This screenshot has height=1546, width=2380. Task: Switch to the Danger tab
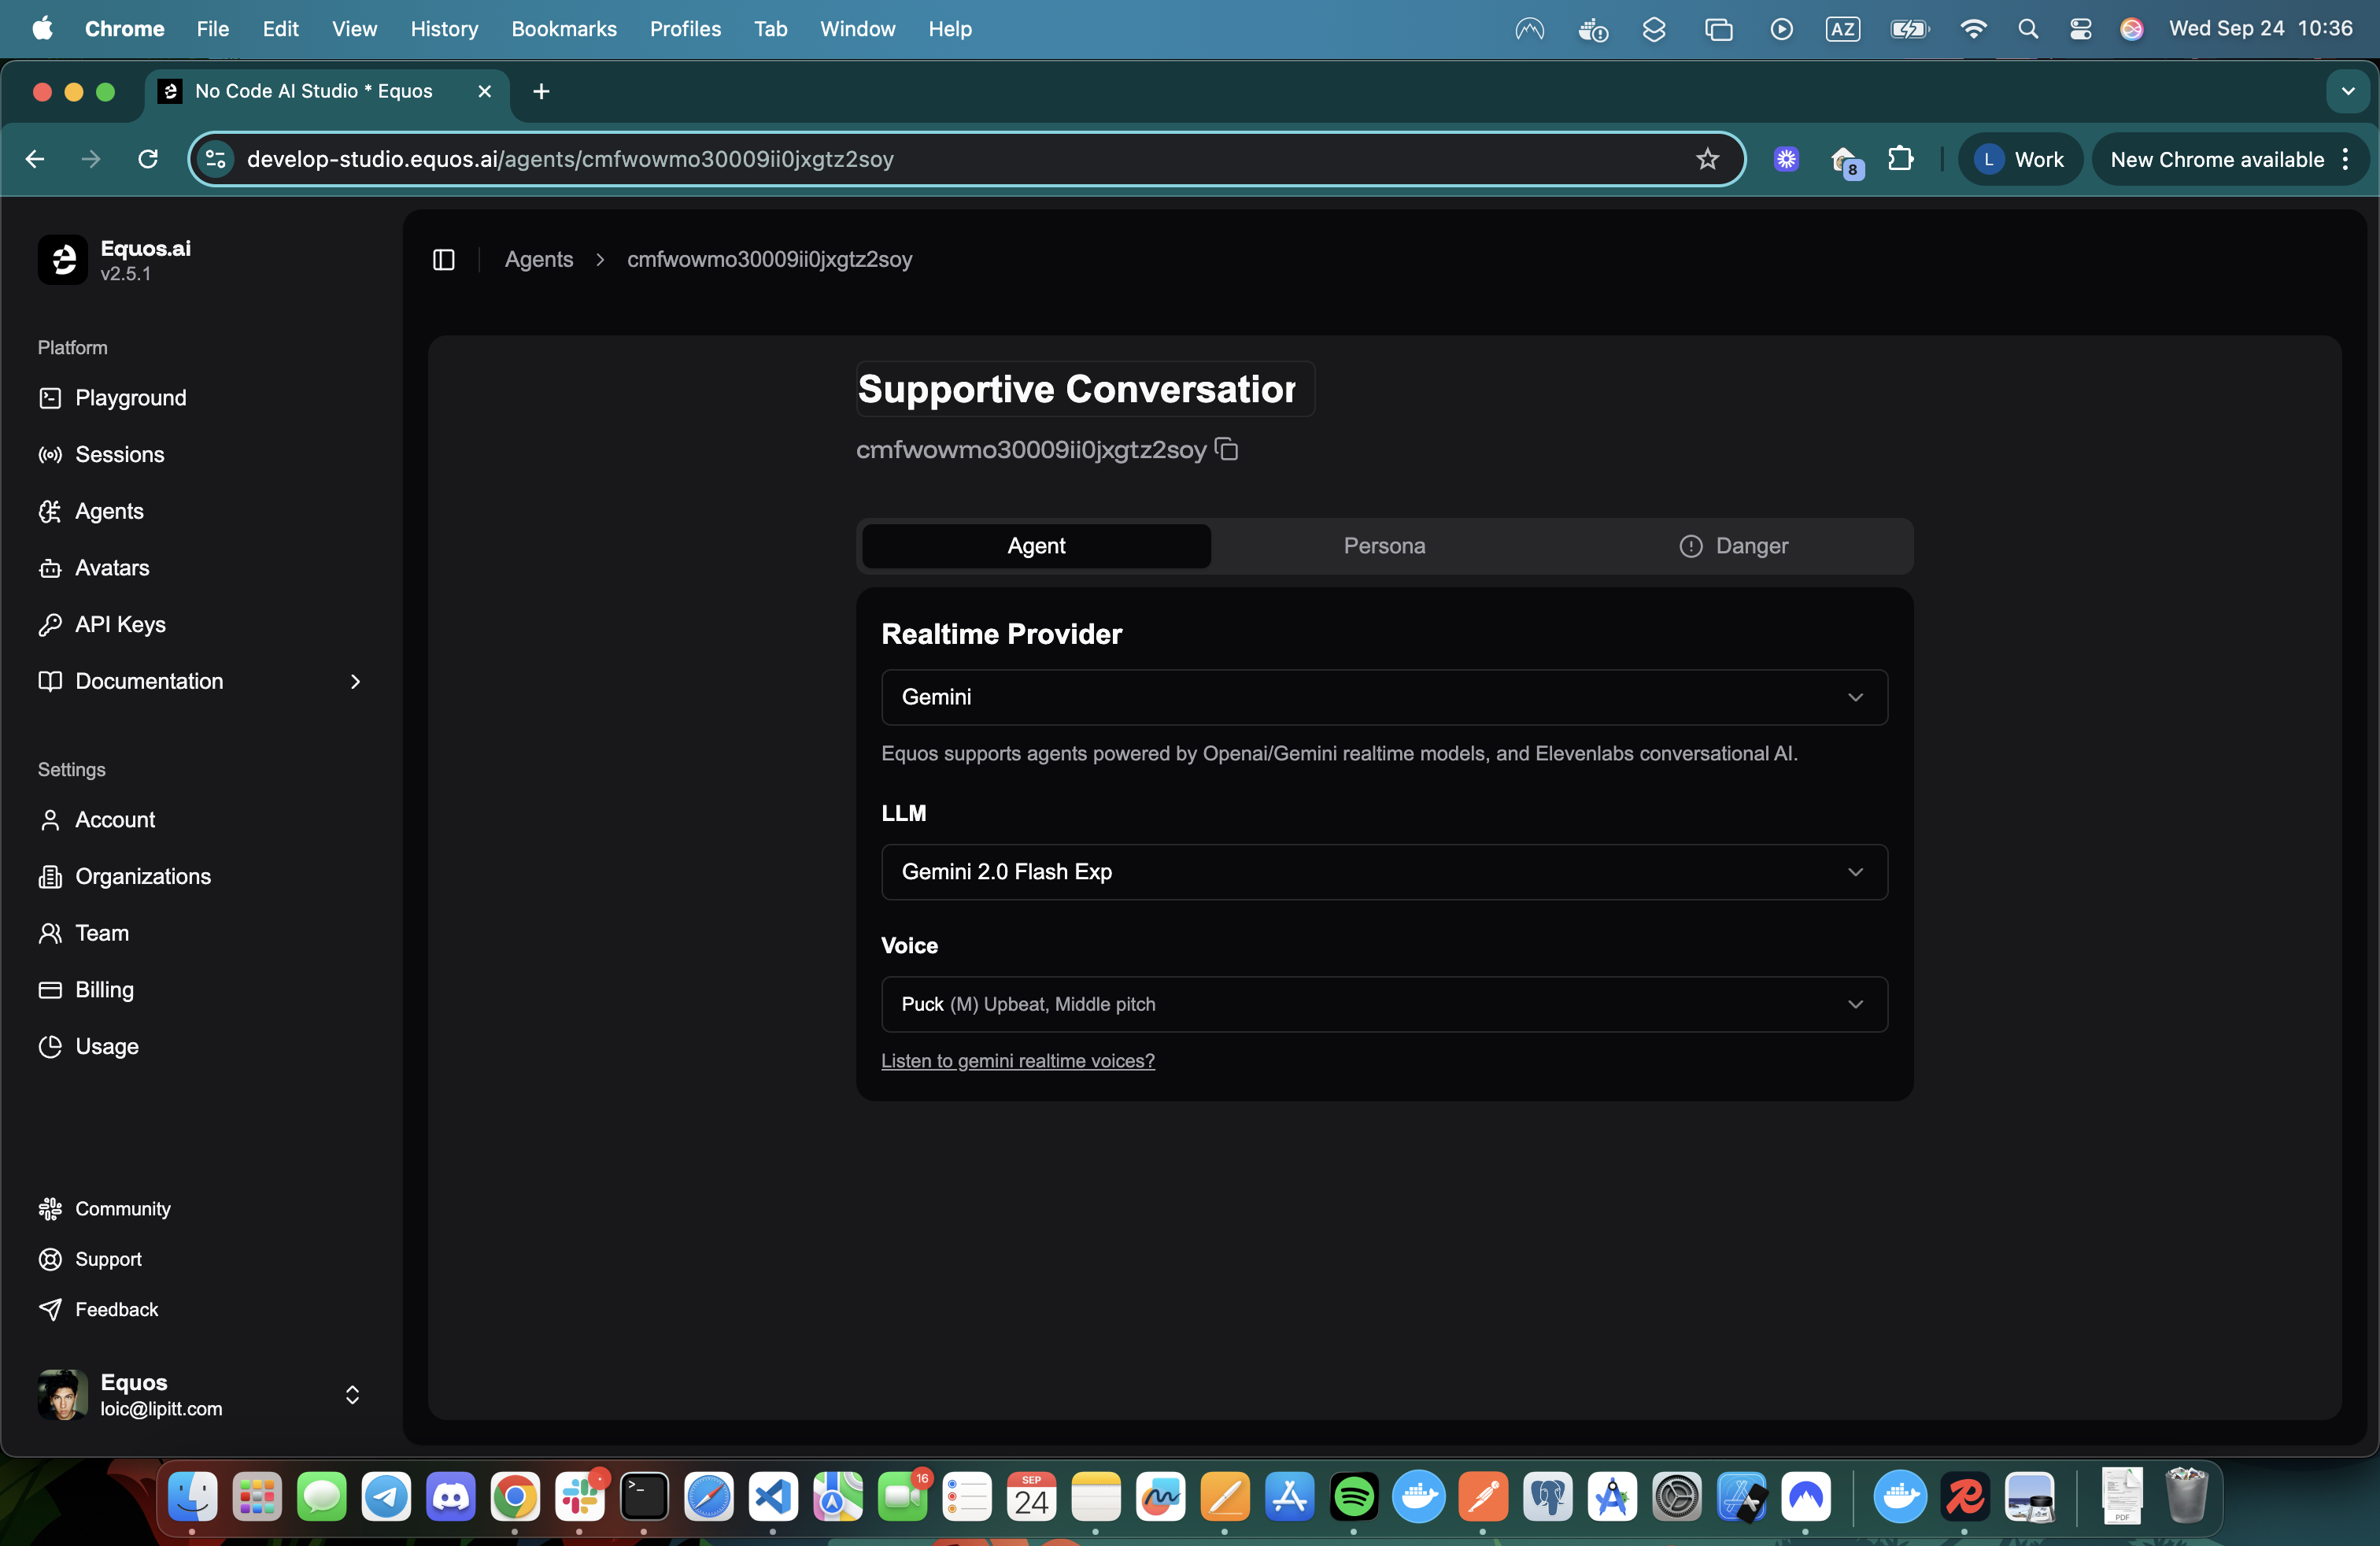pyautogui.click(x=1733, y=546)
